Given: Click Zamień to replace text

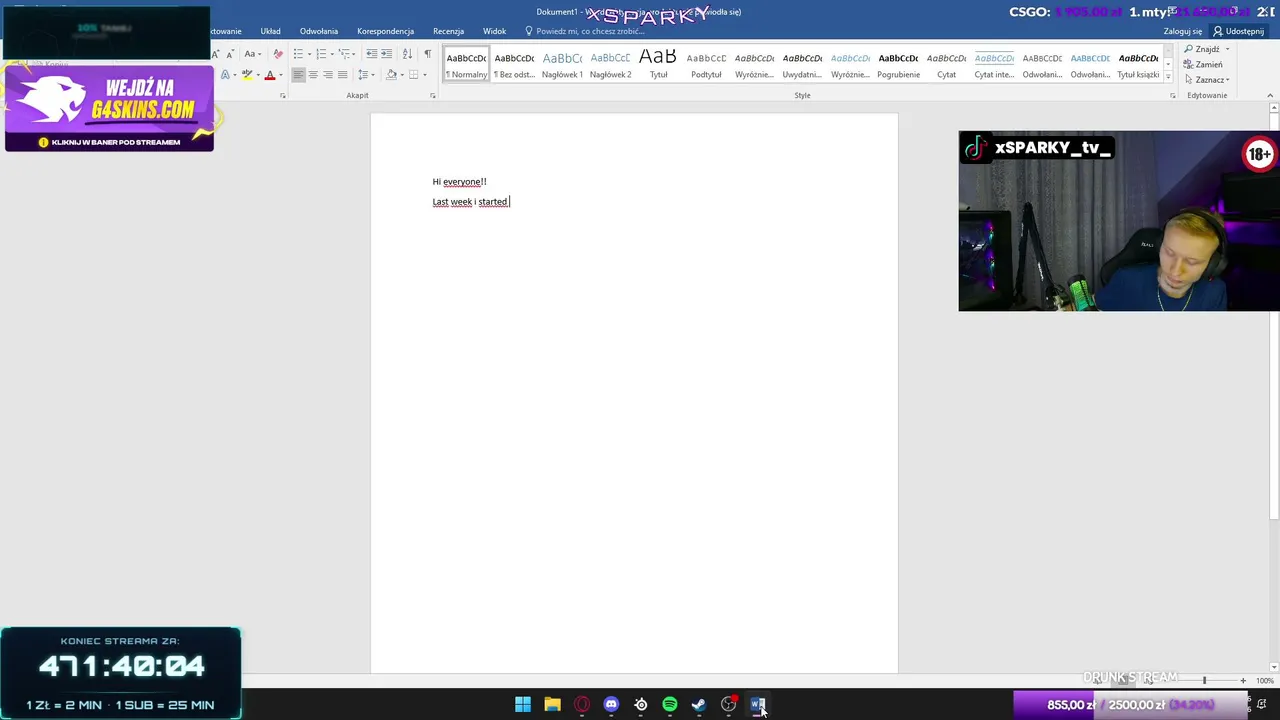Looking at the screenshot, I should 1204,65.
